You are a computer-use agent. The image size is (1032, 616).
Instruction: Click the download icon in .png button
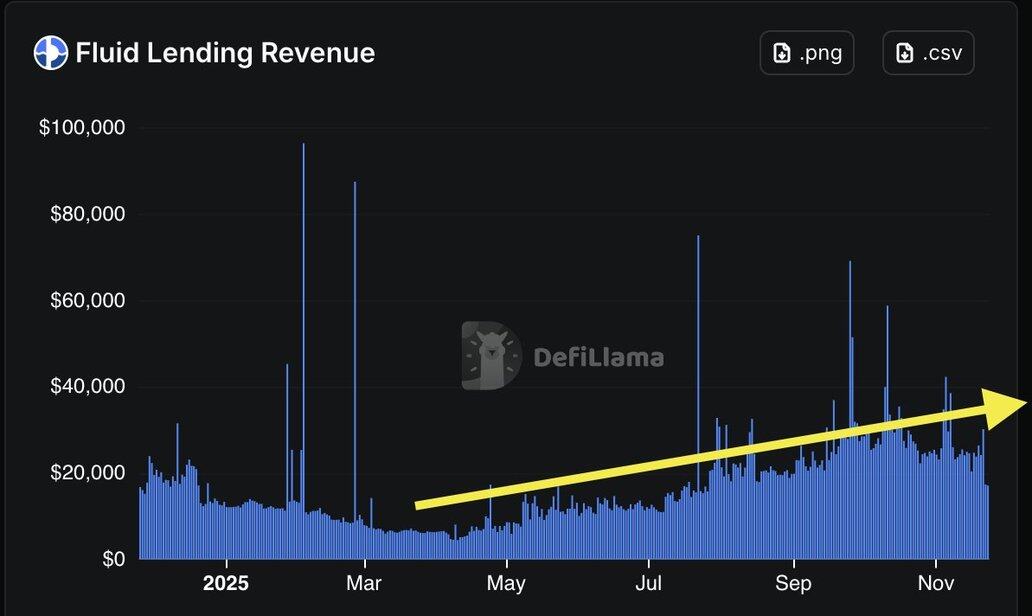tap(781, 53)
